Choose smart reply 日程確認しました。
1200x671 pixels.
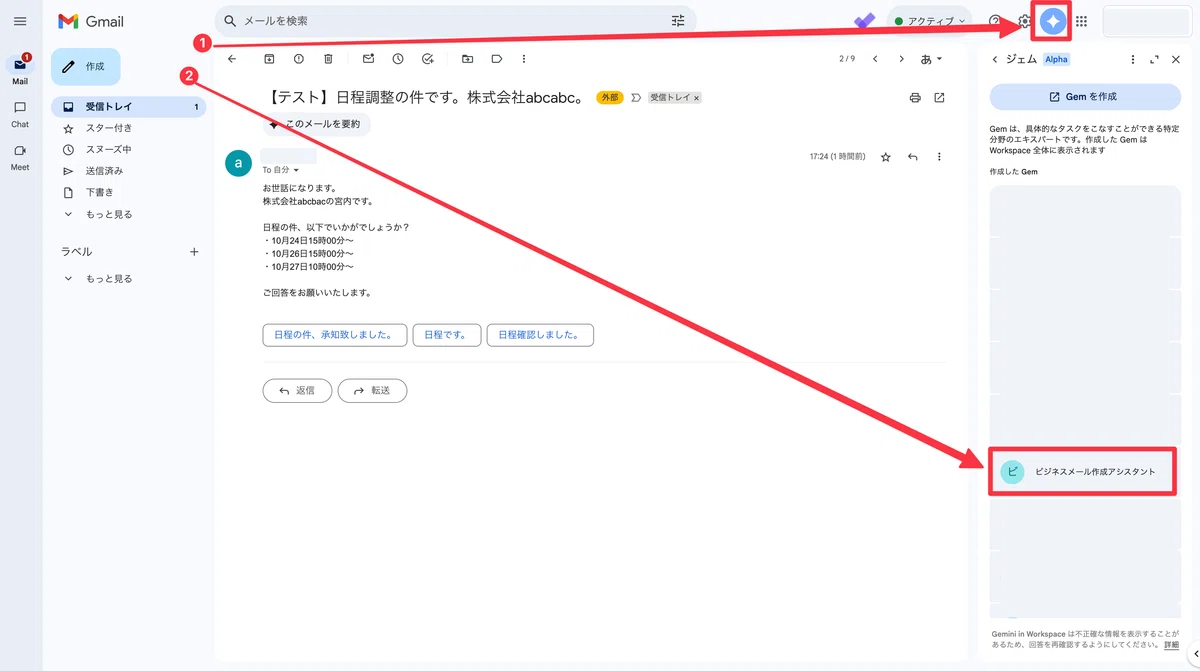point(540,335)
